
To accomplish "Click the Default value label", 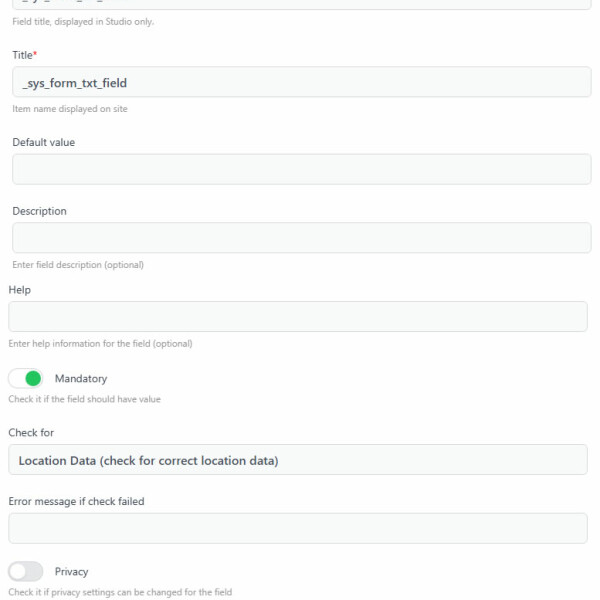I will (43, 143).
